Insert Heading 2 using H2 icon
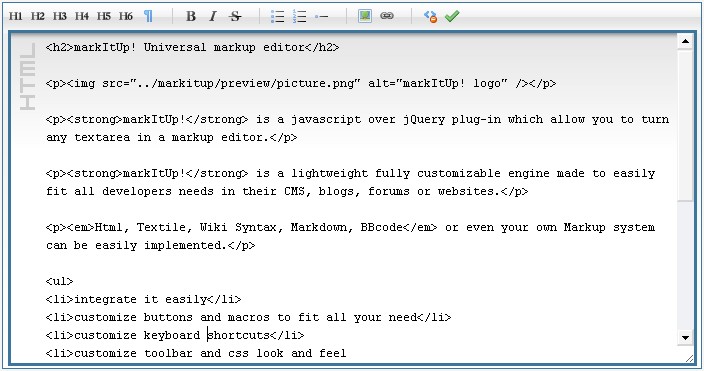Screen dimensions: 704x371 (x=37, y=17)
